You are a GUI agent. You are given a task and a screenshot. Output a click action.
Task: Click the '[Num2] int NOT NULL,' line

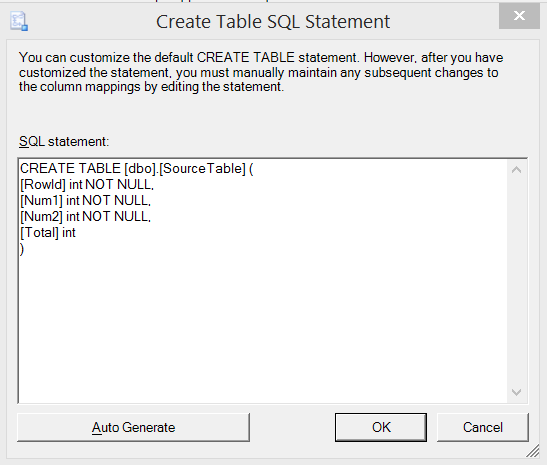click(85, 217)
